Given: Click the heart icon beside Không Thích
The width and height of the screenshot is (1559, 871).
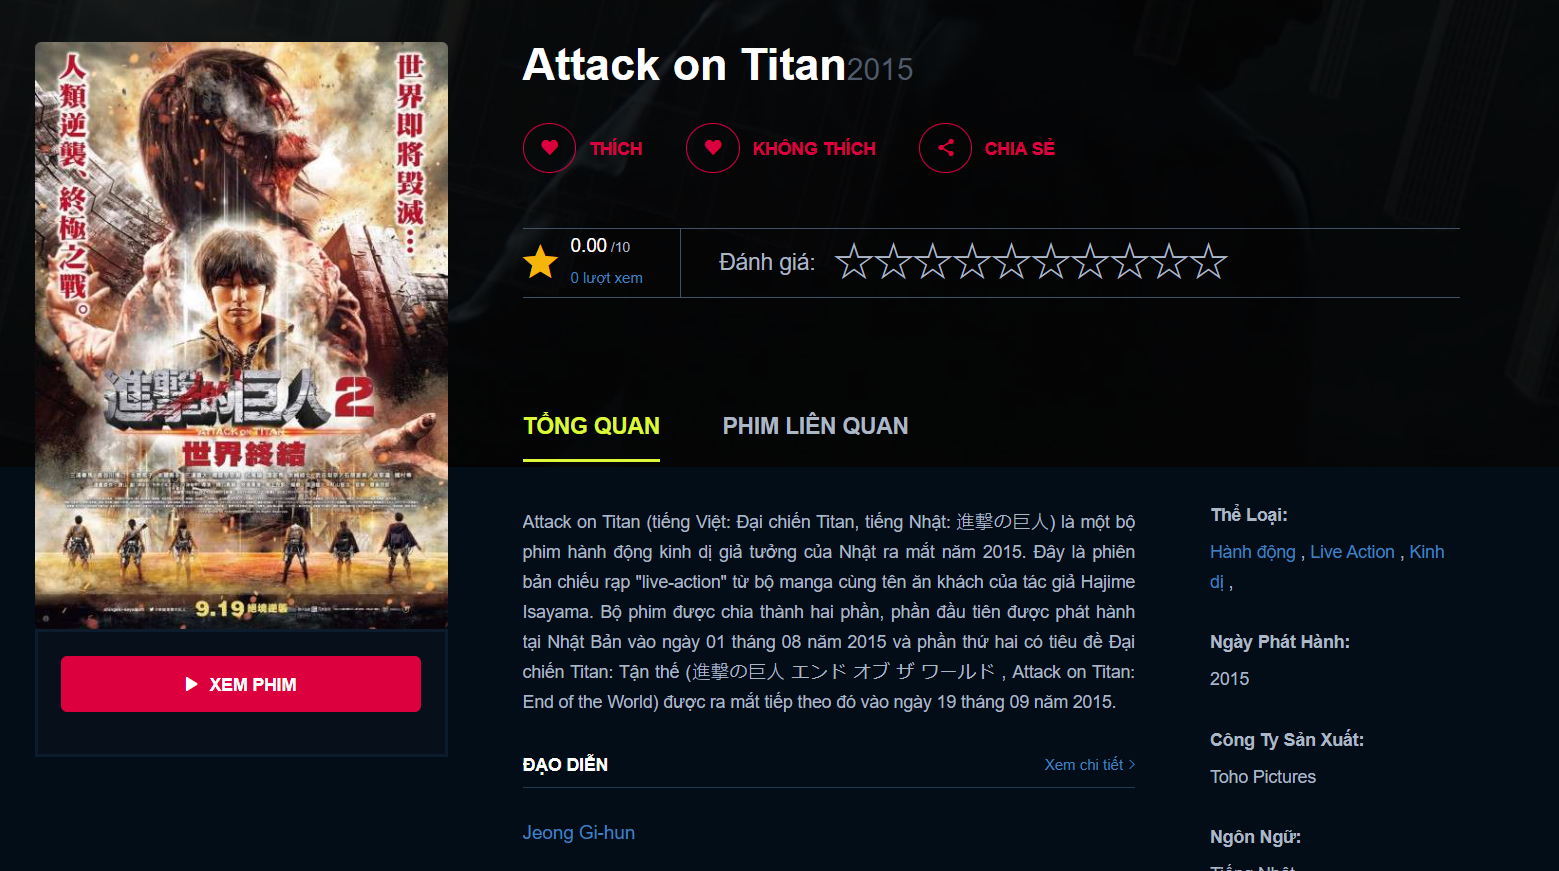Looking at the screenshot, I should point(712,148).
